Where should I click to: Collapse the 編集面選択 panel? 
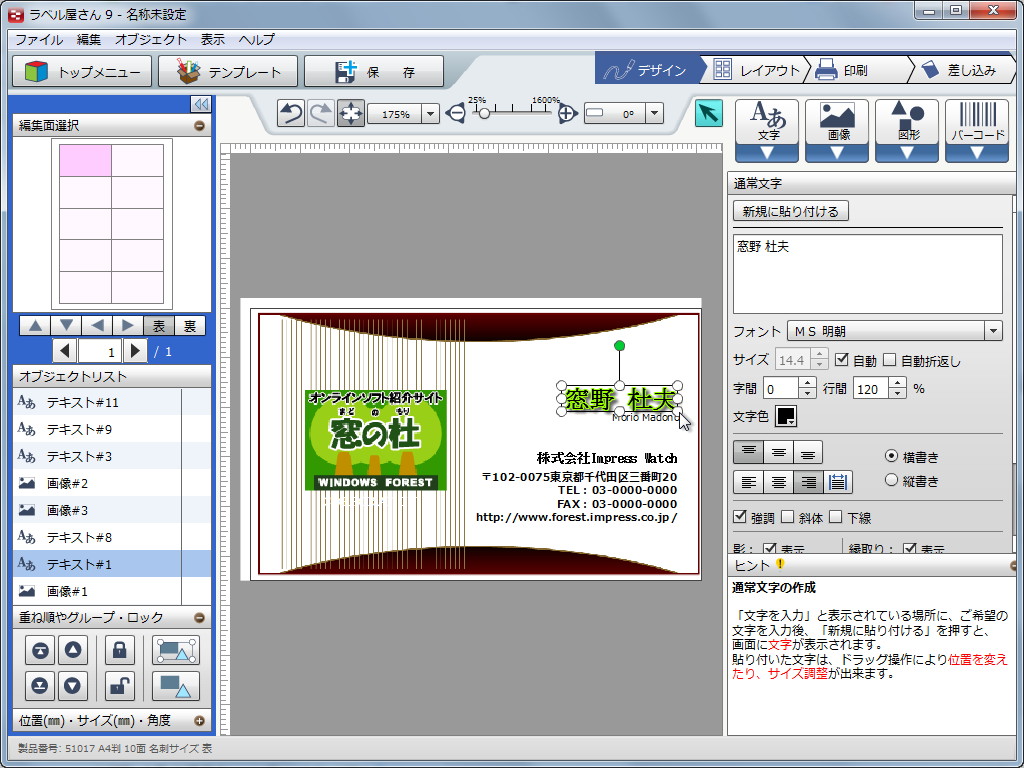(x=199, y=125)
